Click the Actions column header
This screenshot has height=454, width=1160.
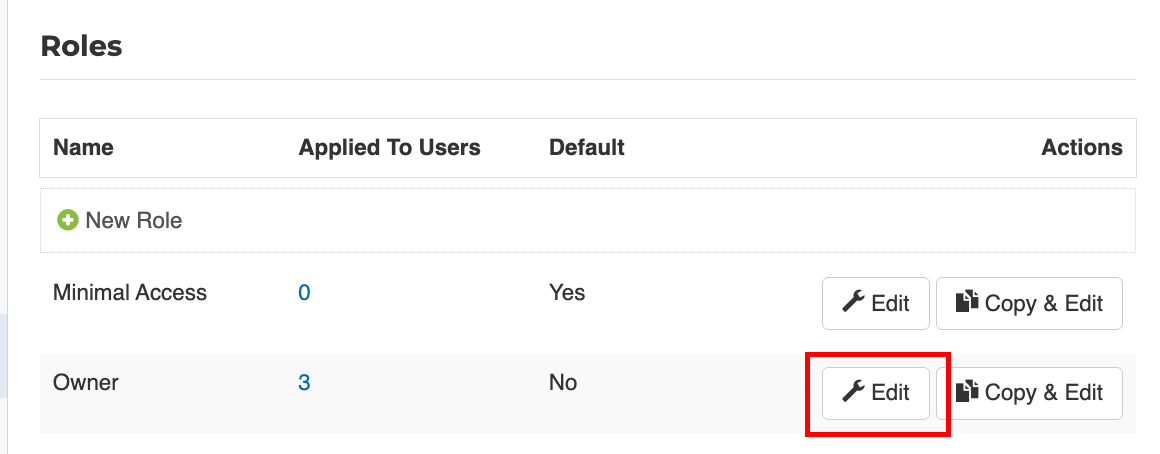tap(1082, 148)
